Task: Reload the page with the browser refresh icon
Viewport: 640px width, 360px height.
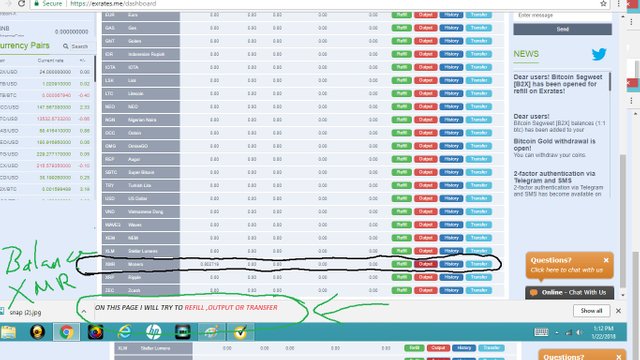Action: (x=22, y=4)
